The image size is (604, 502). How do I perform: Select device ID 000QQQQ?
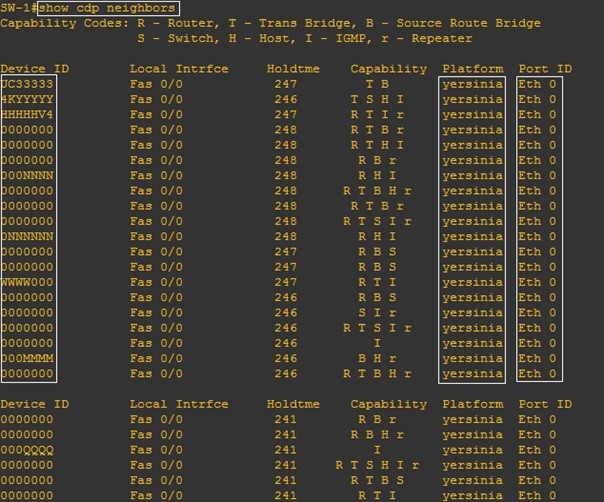coord(27,450)
